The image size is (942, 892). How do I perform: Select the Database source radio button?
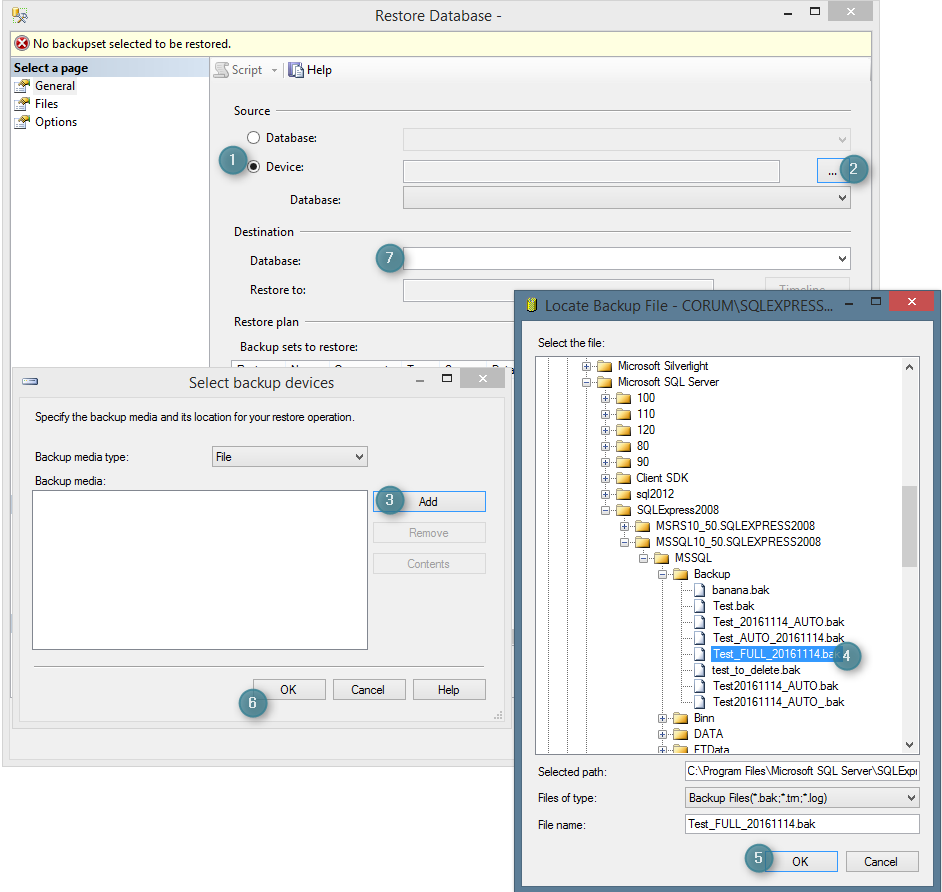(x=254, y=137)
